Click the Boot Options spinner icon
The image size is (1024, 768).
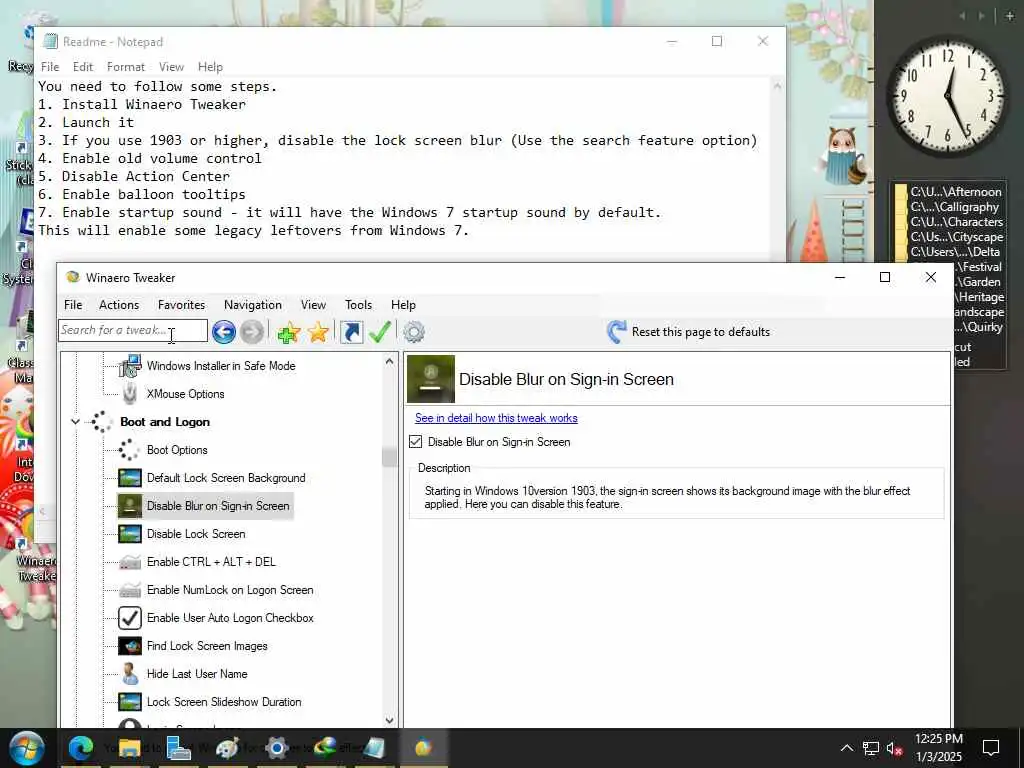(x=129, y=450)
